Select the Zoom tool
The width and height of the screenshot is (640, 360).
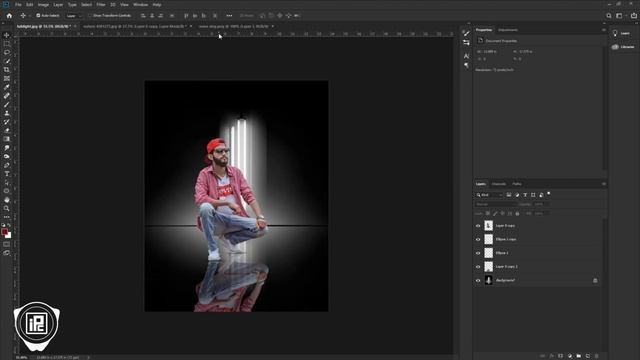tap(7, 208)
